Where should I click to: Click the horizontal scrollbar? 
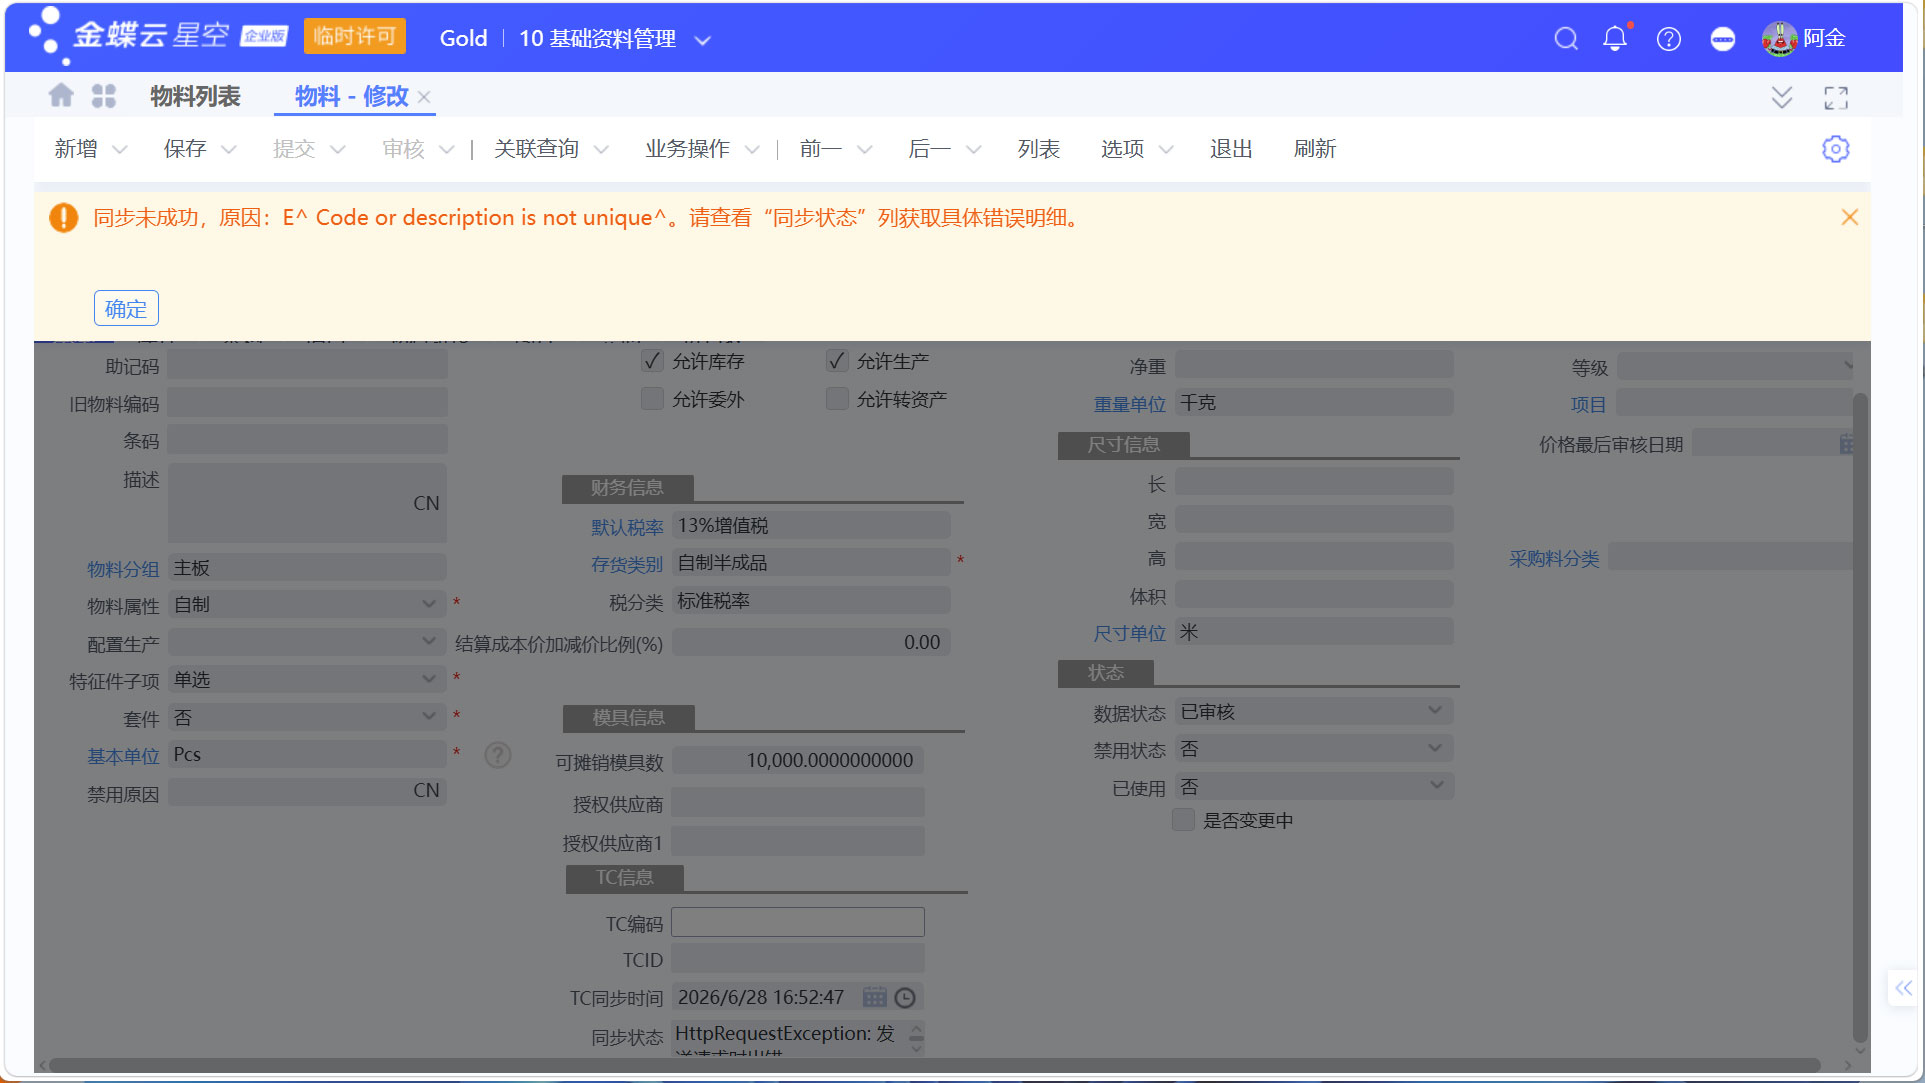point(935,1065)
